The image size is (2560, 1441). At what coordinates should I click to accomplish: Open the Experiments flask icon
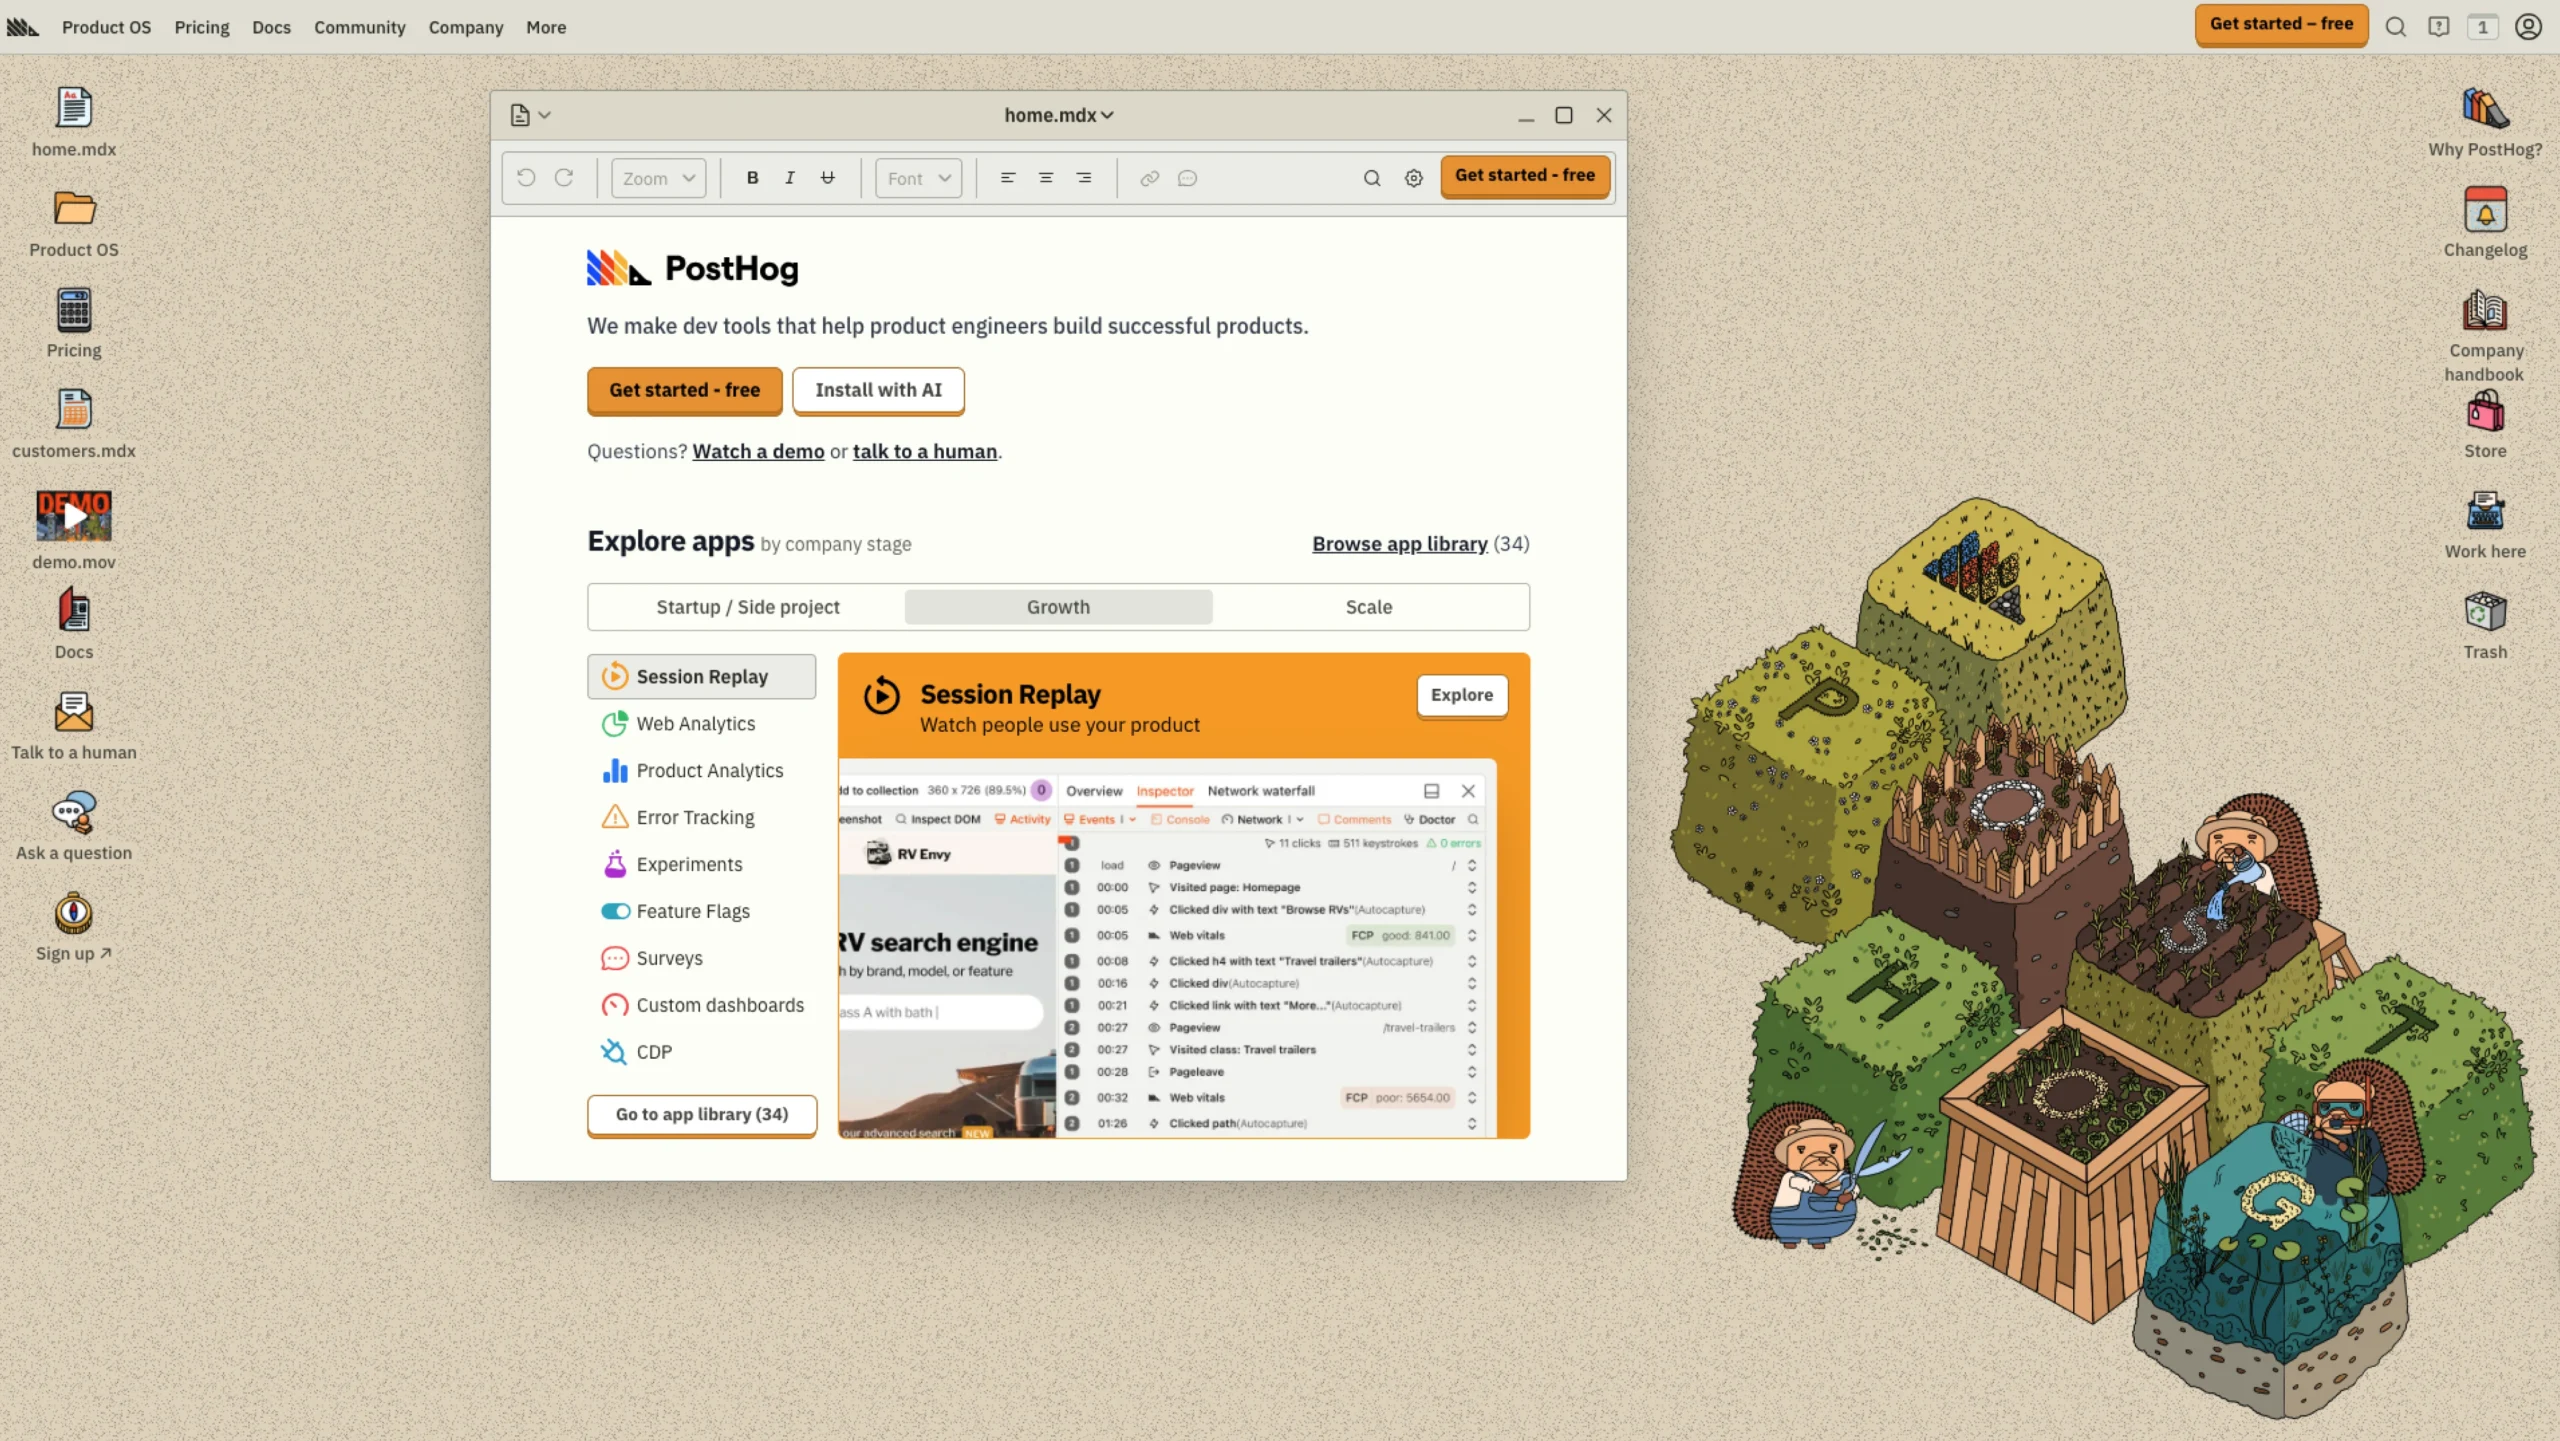point(614,864)
